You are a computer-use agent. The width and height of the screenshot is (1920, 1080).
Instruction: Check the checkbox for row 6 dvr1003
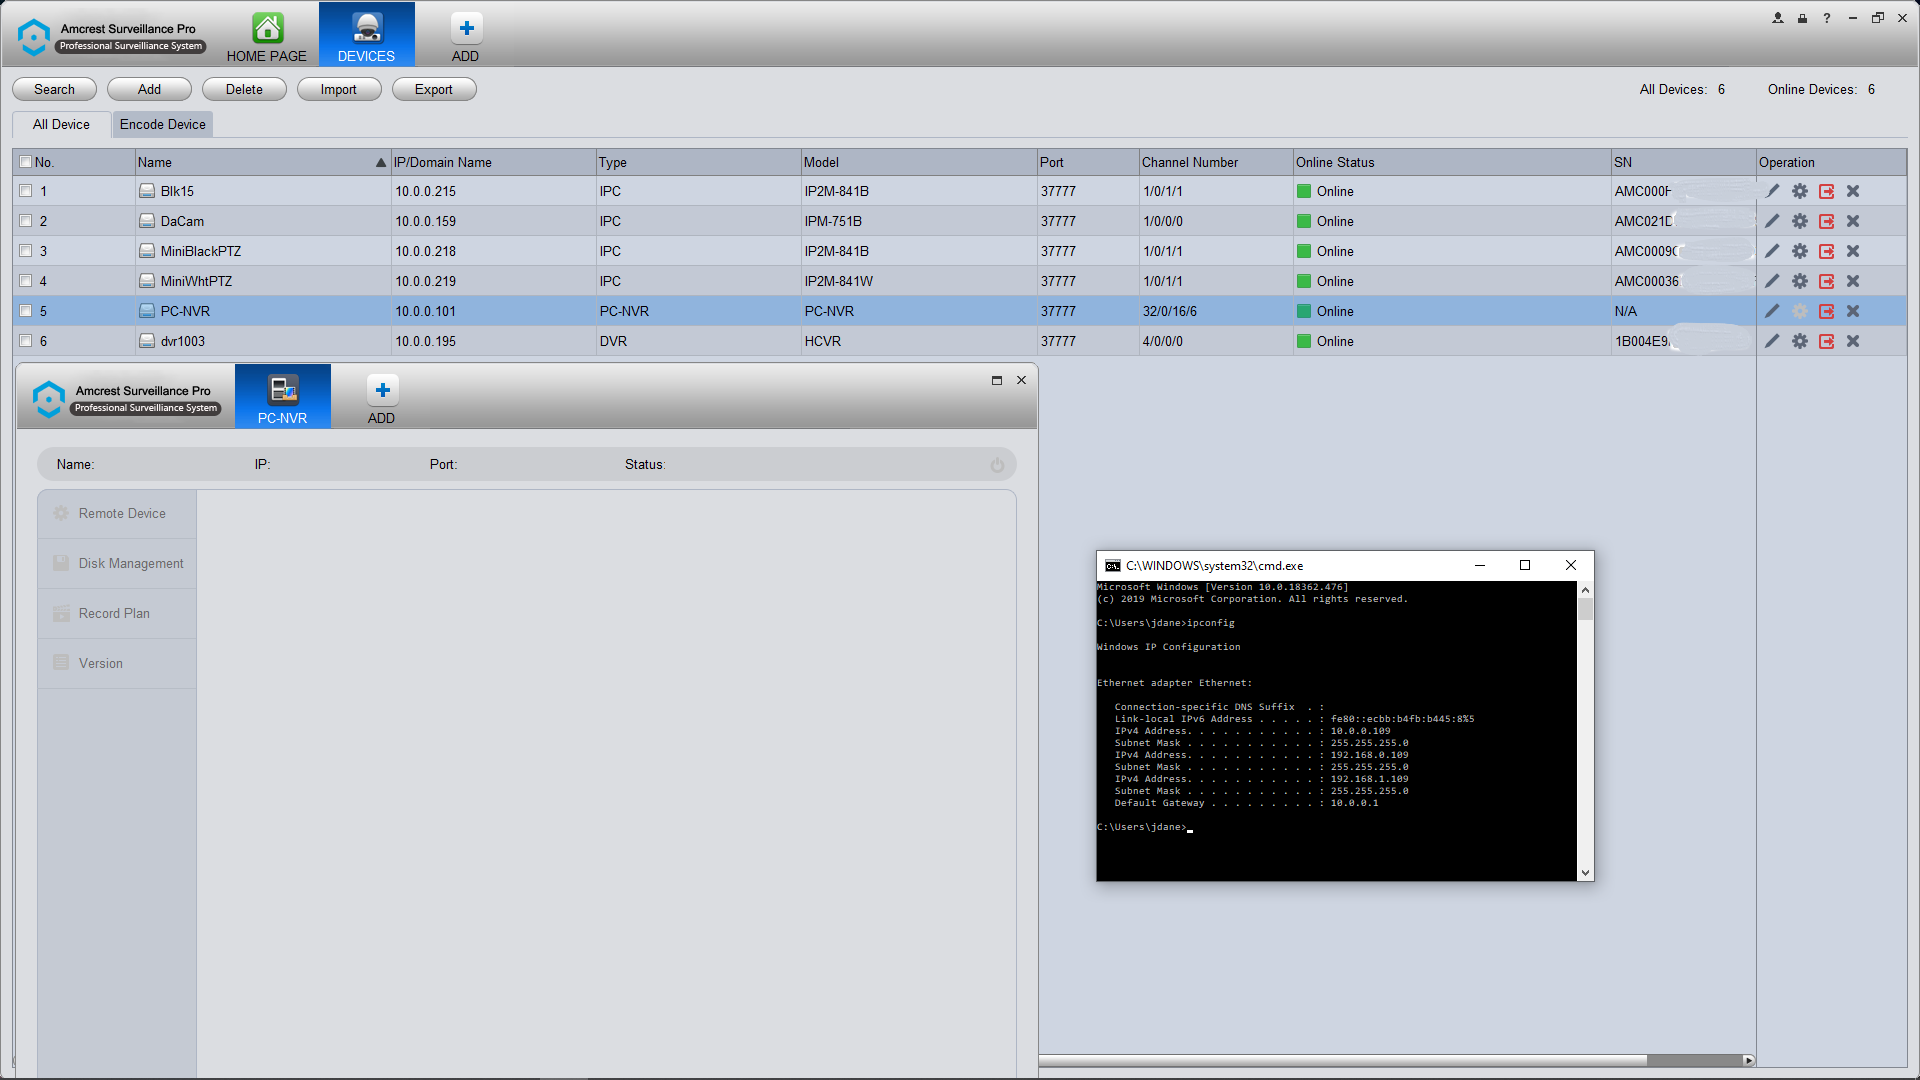pyautogui.click(x=26, y=341)
